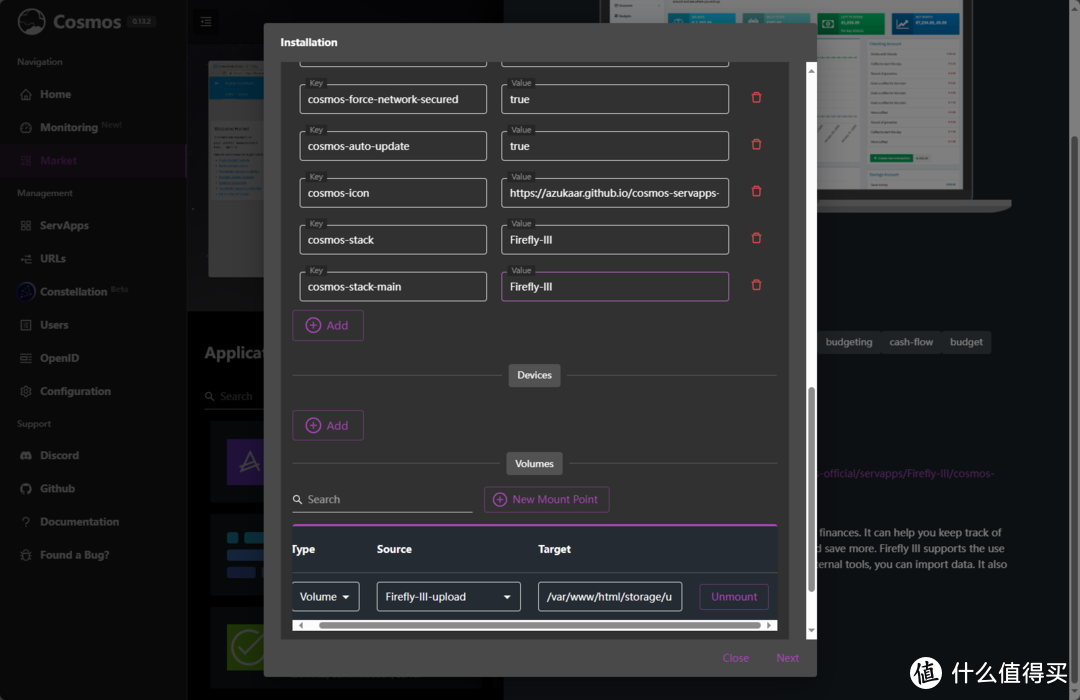Edit the cosmos-icon URL value field
1080x700 pixels.
(x=615, y=193)
